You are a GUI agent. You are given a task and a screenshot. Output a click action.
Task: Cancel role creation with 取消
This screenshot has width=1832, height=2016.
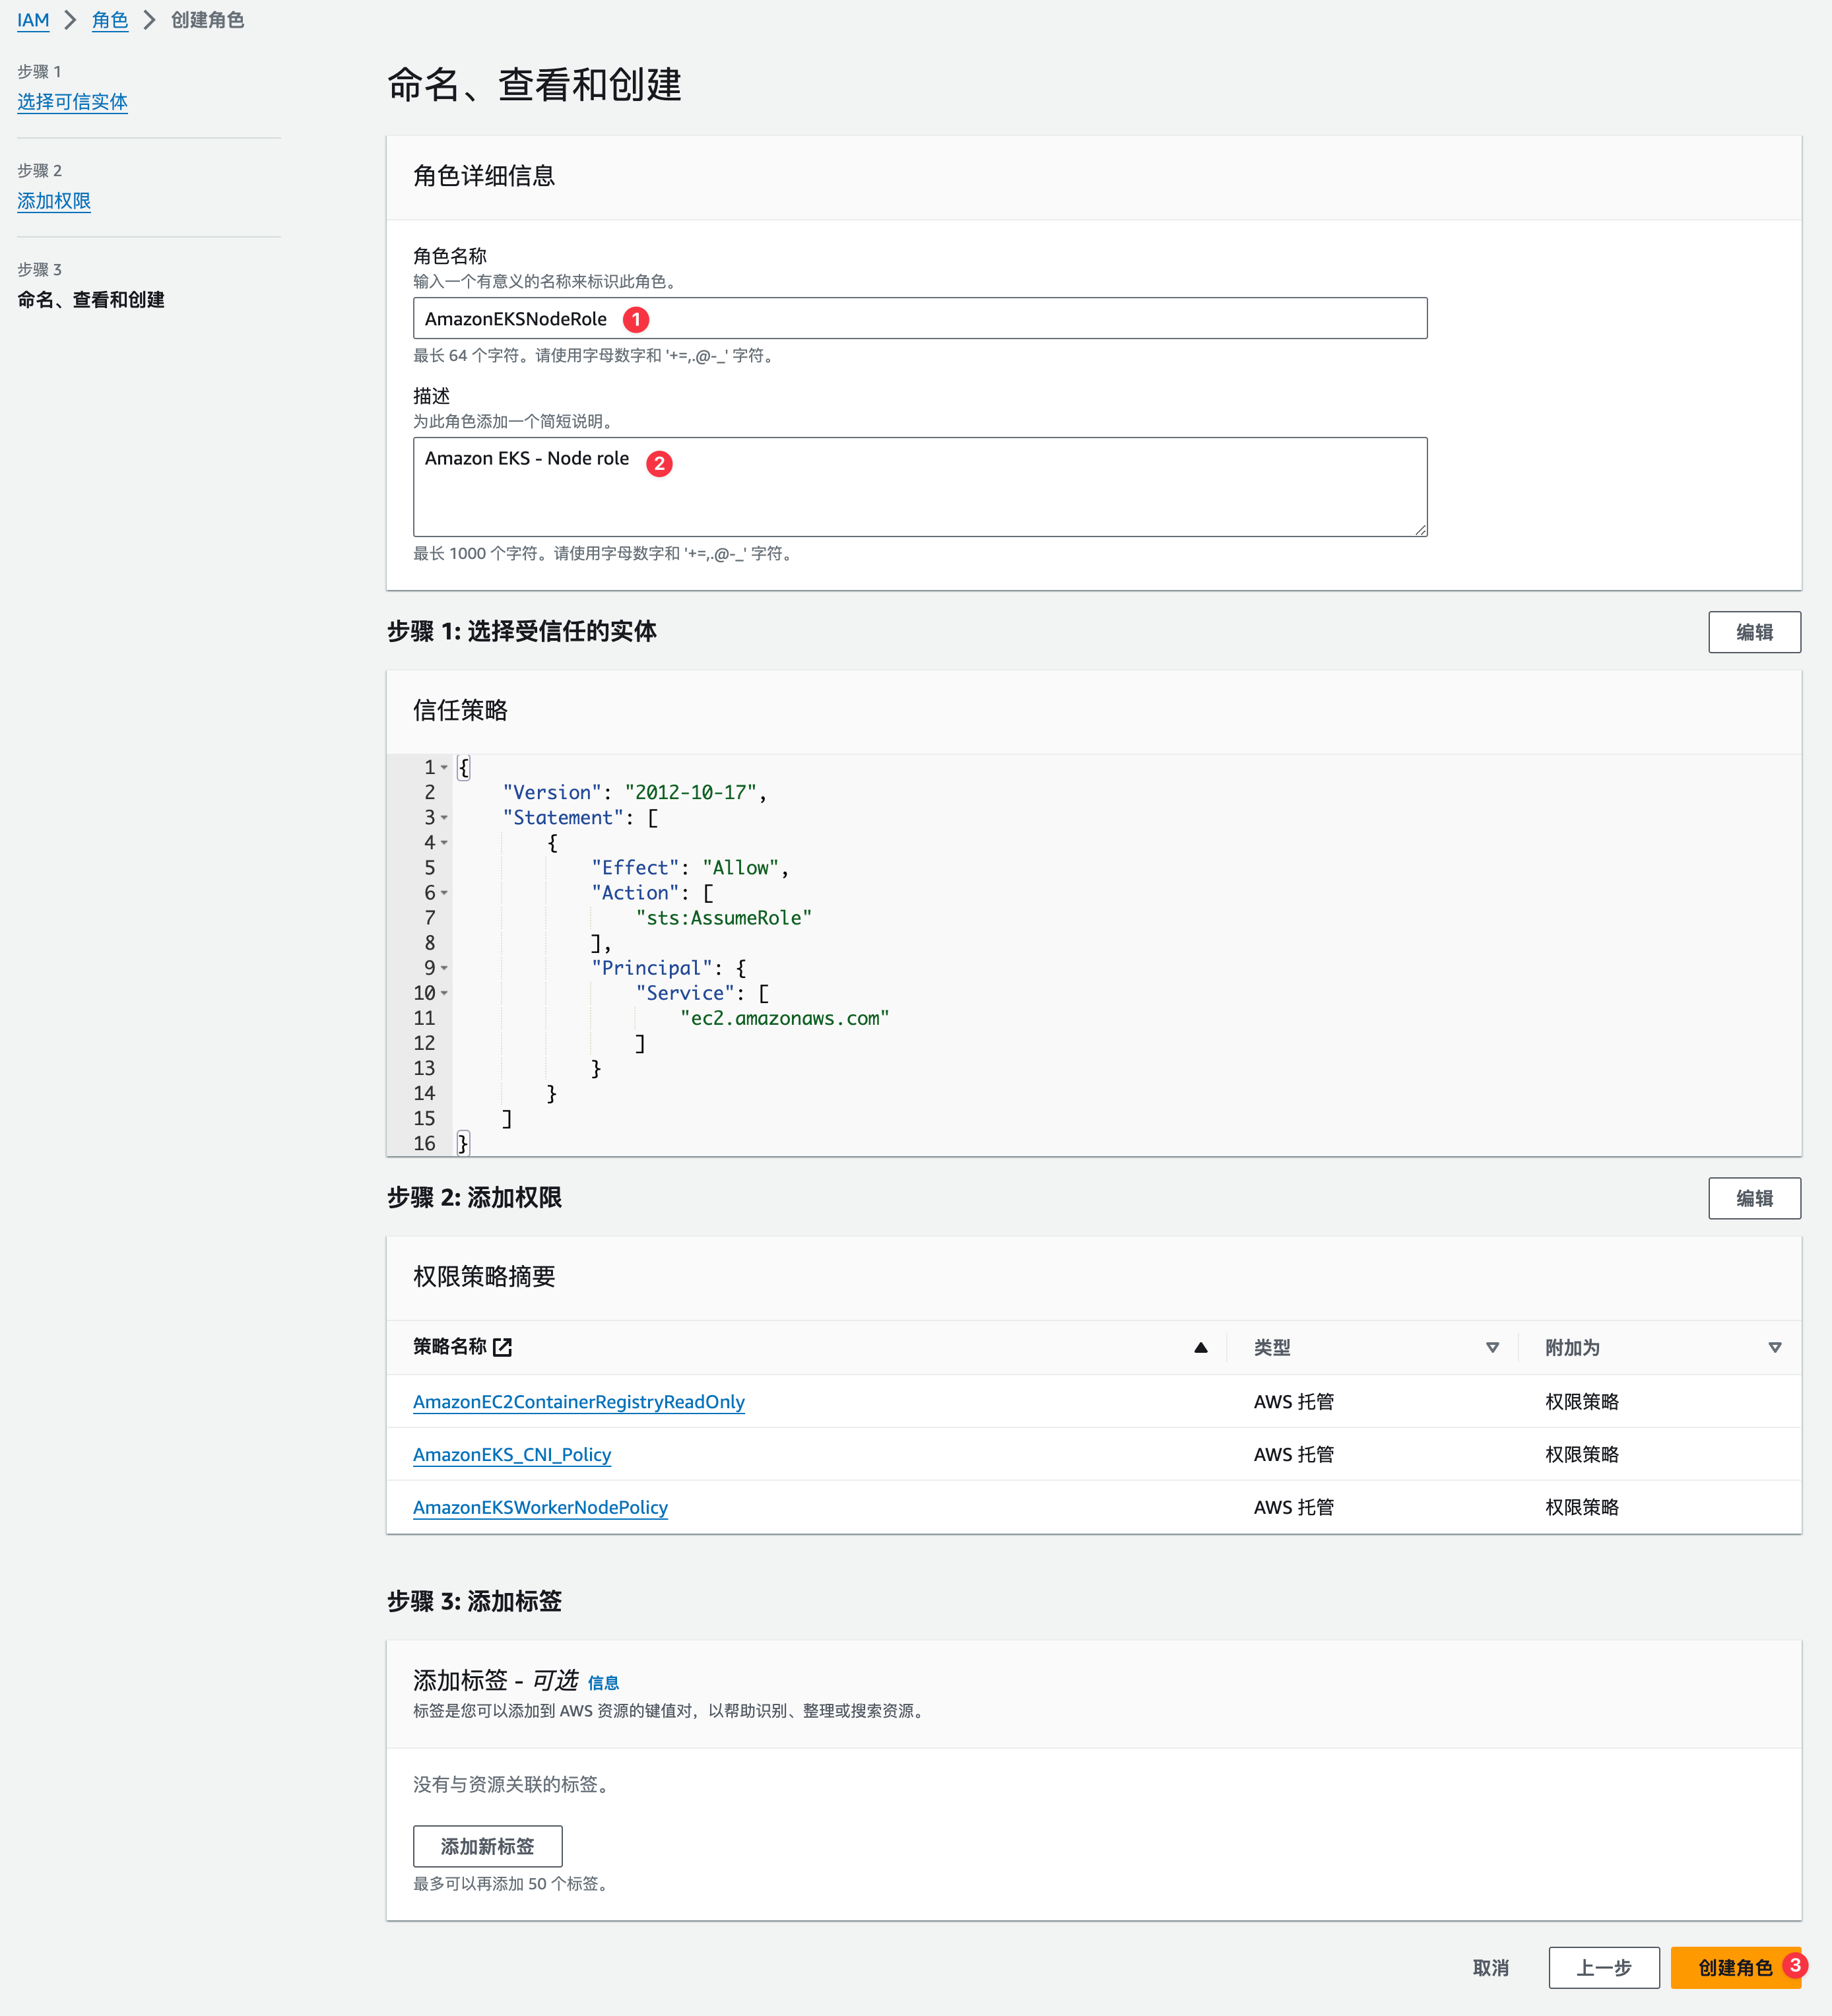pyautogui.click(x=1491, y=1968)
